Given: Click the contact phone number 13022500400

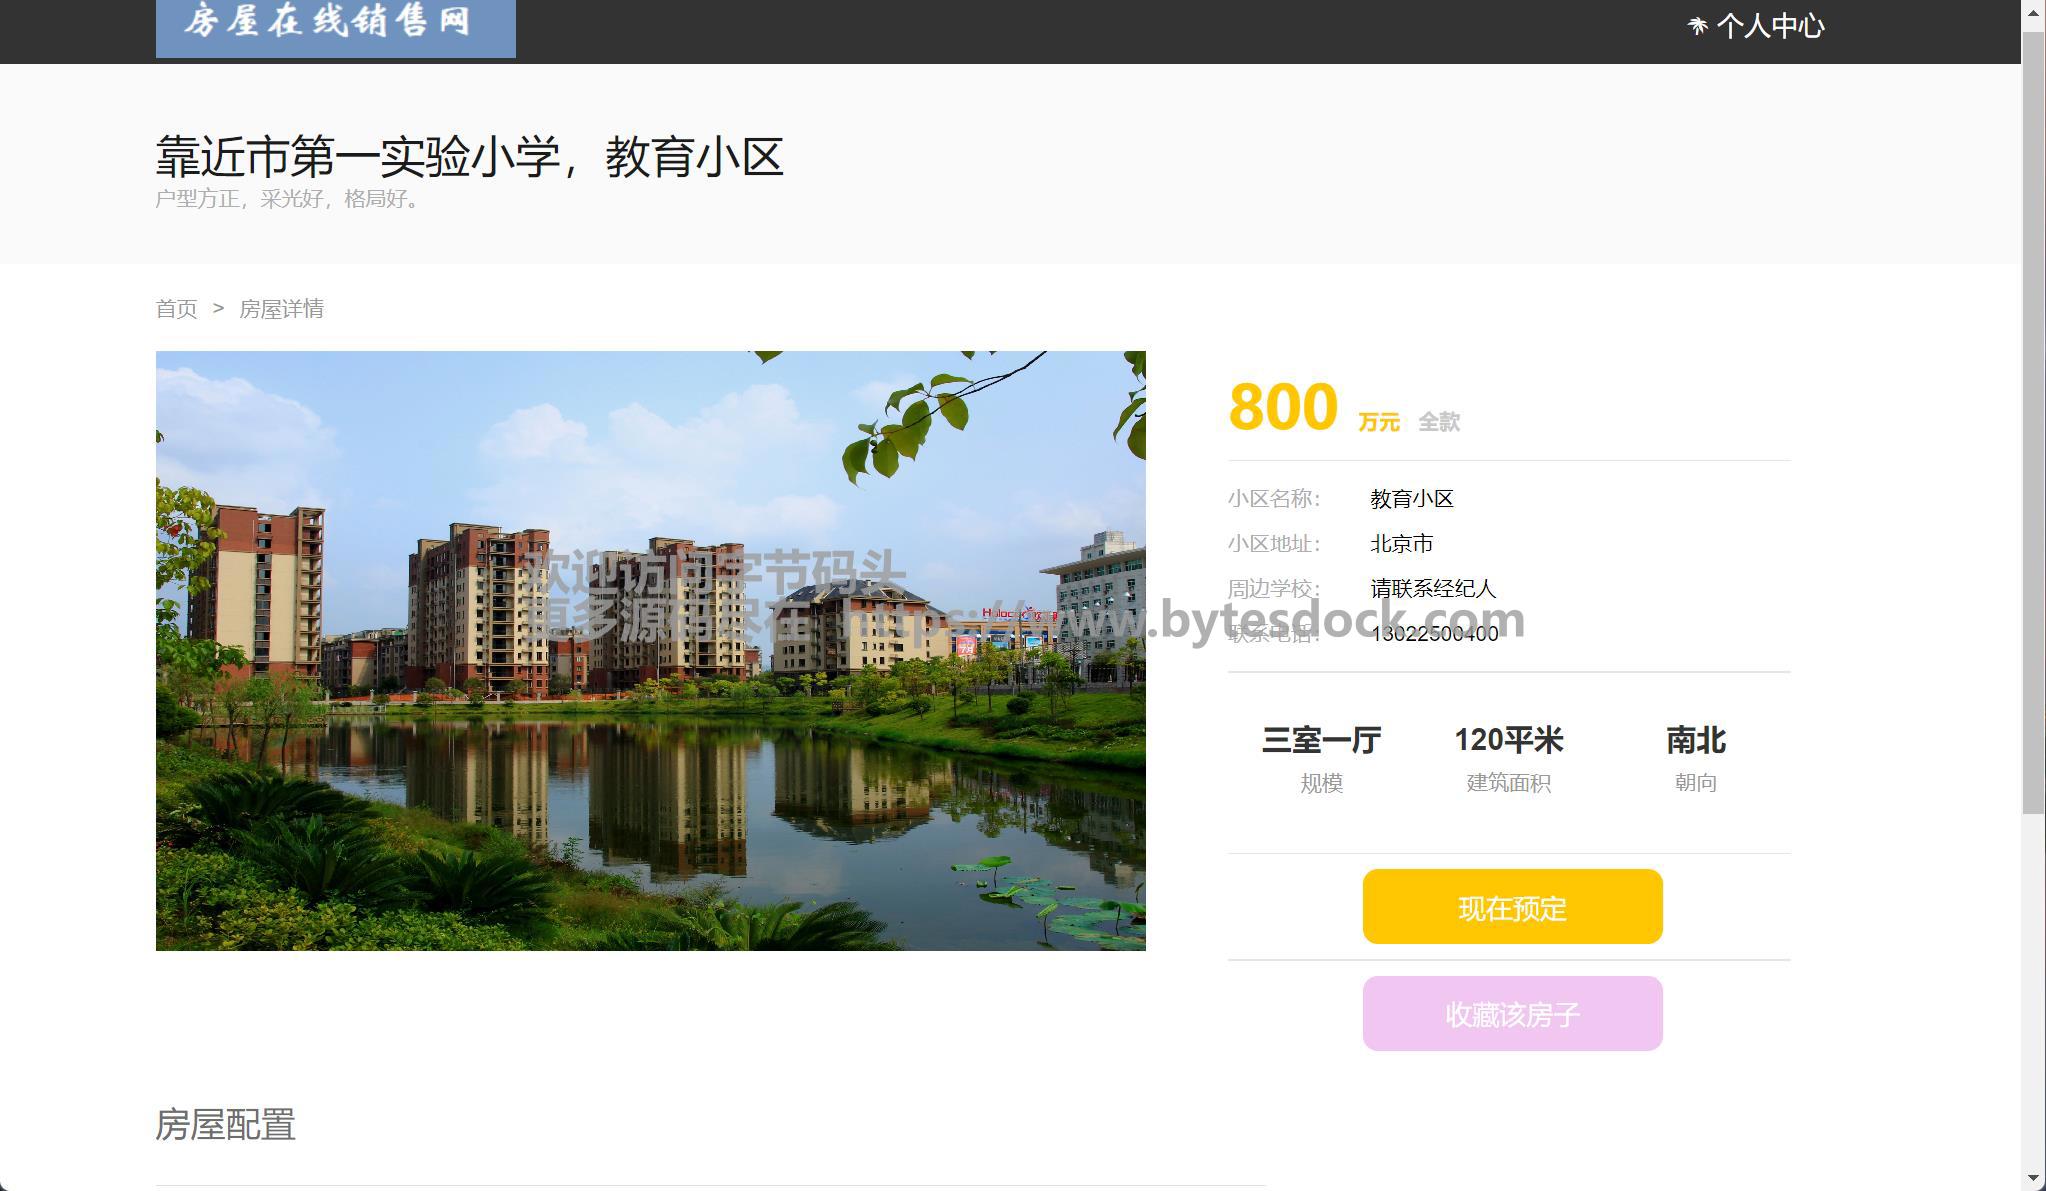Looking at the screenshot, I should click(x=1434, y=634).
